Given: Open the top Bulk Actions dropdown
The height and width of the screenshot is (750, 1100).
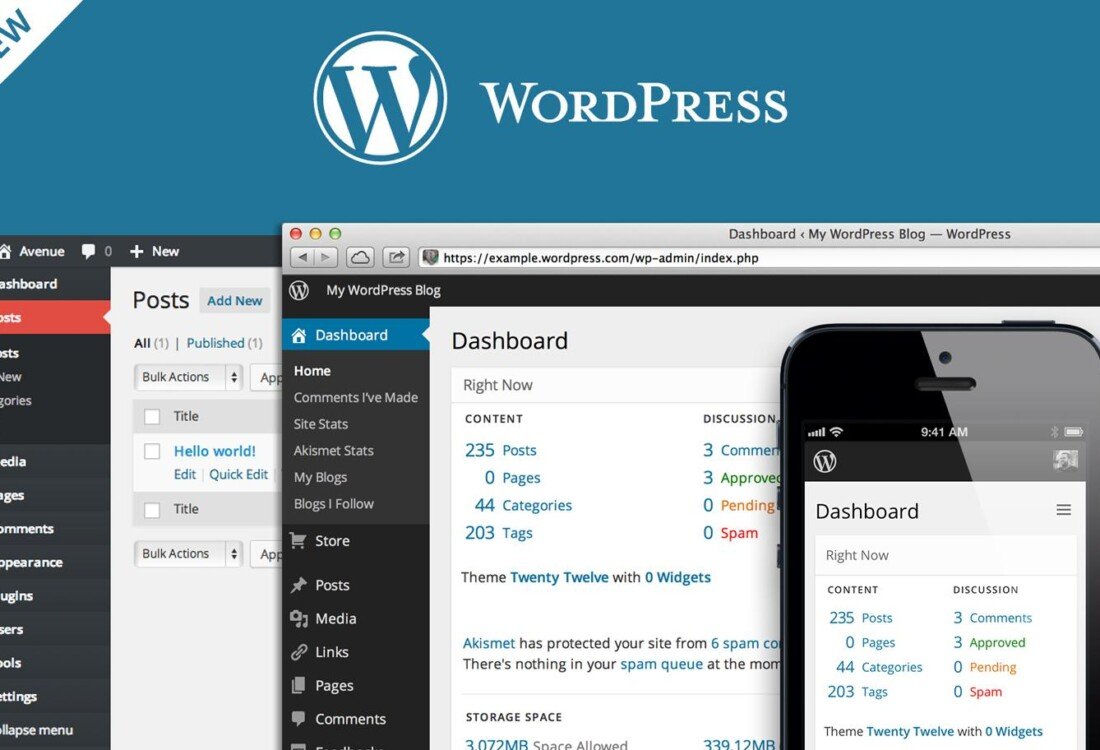Looking at the screenshot, I should coord(188,377).
